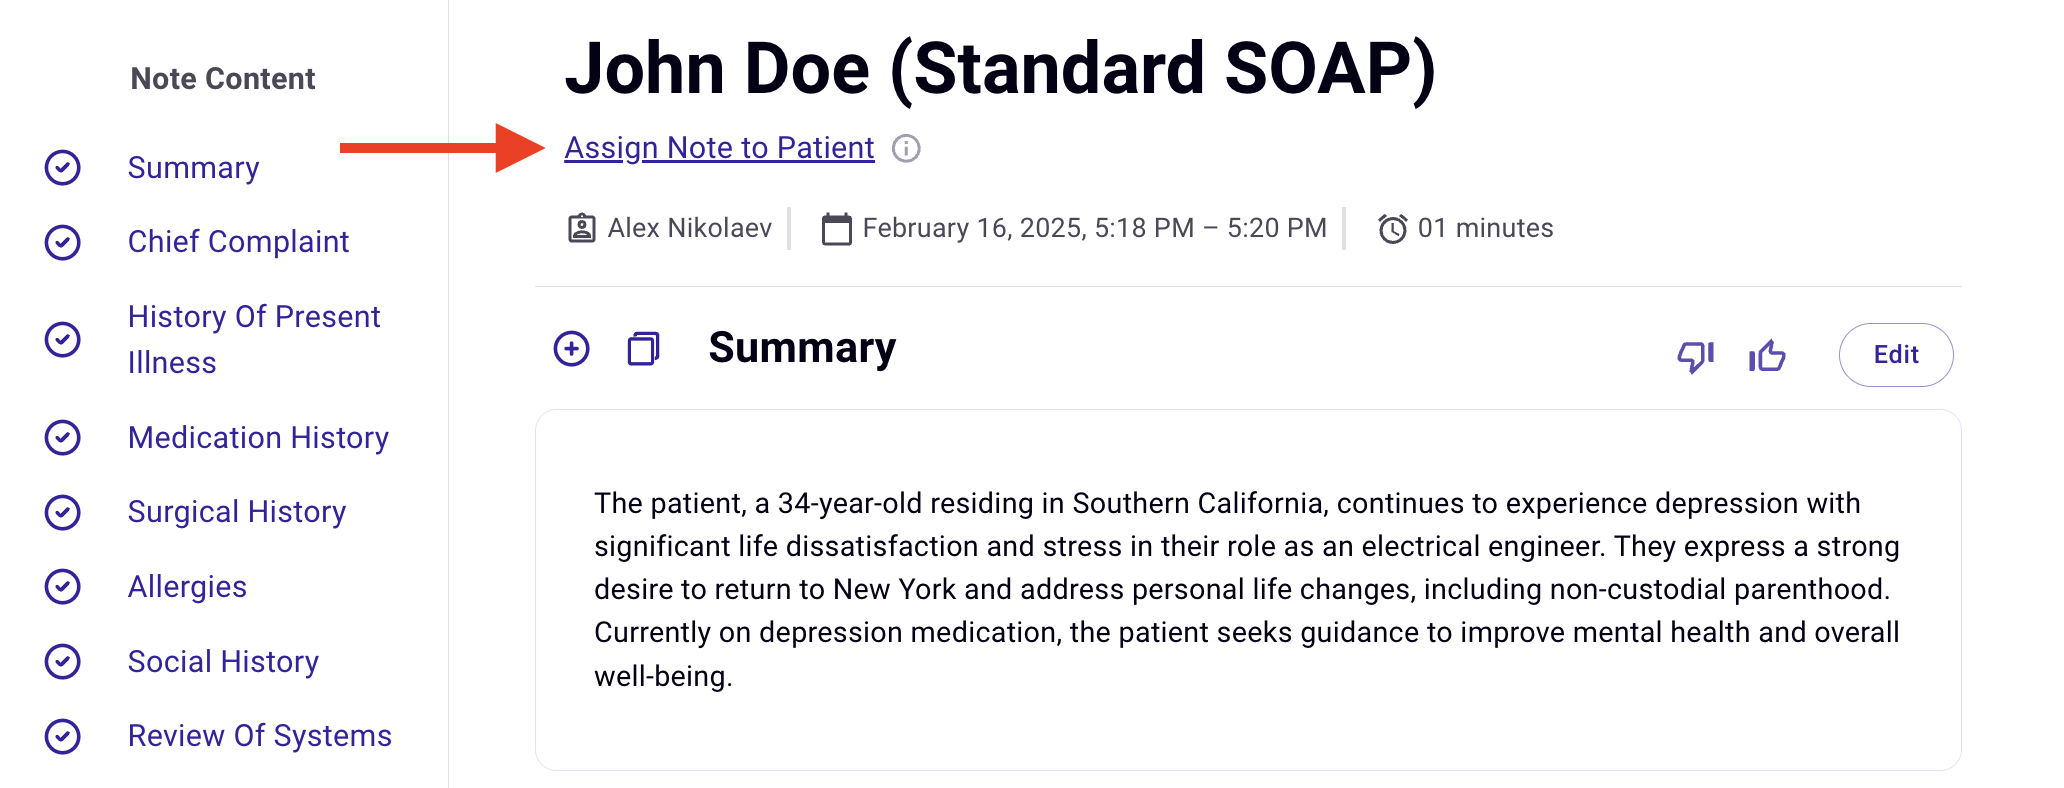Screen dimensions: 2064x788
Task: Jump to History Of Present Illness section
Action: tap(254, 339)
